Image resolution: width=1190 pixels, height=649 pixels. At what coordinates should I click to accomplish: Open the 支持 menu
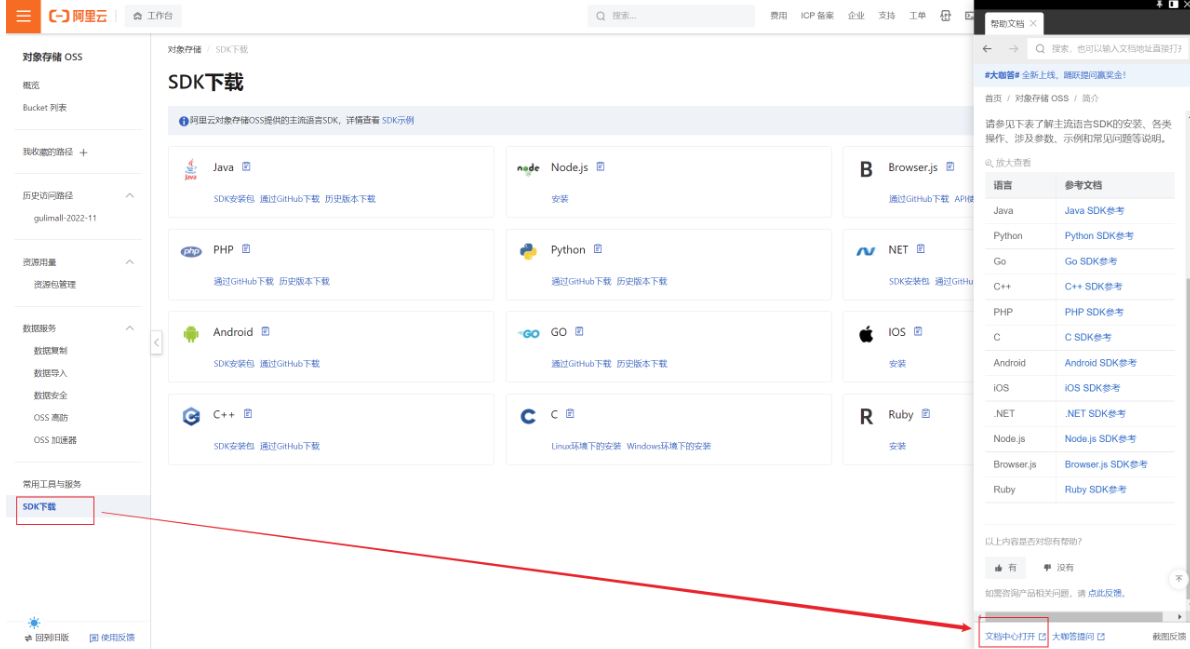(x=886, y=16)
